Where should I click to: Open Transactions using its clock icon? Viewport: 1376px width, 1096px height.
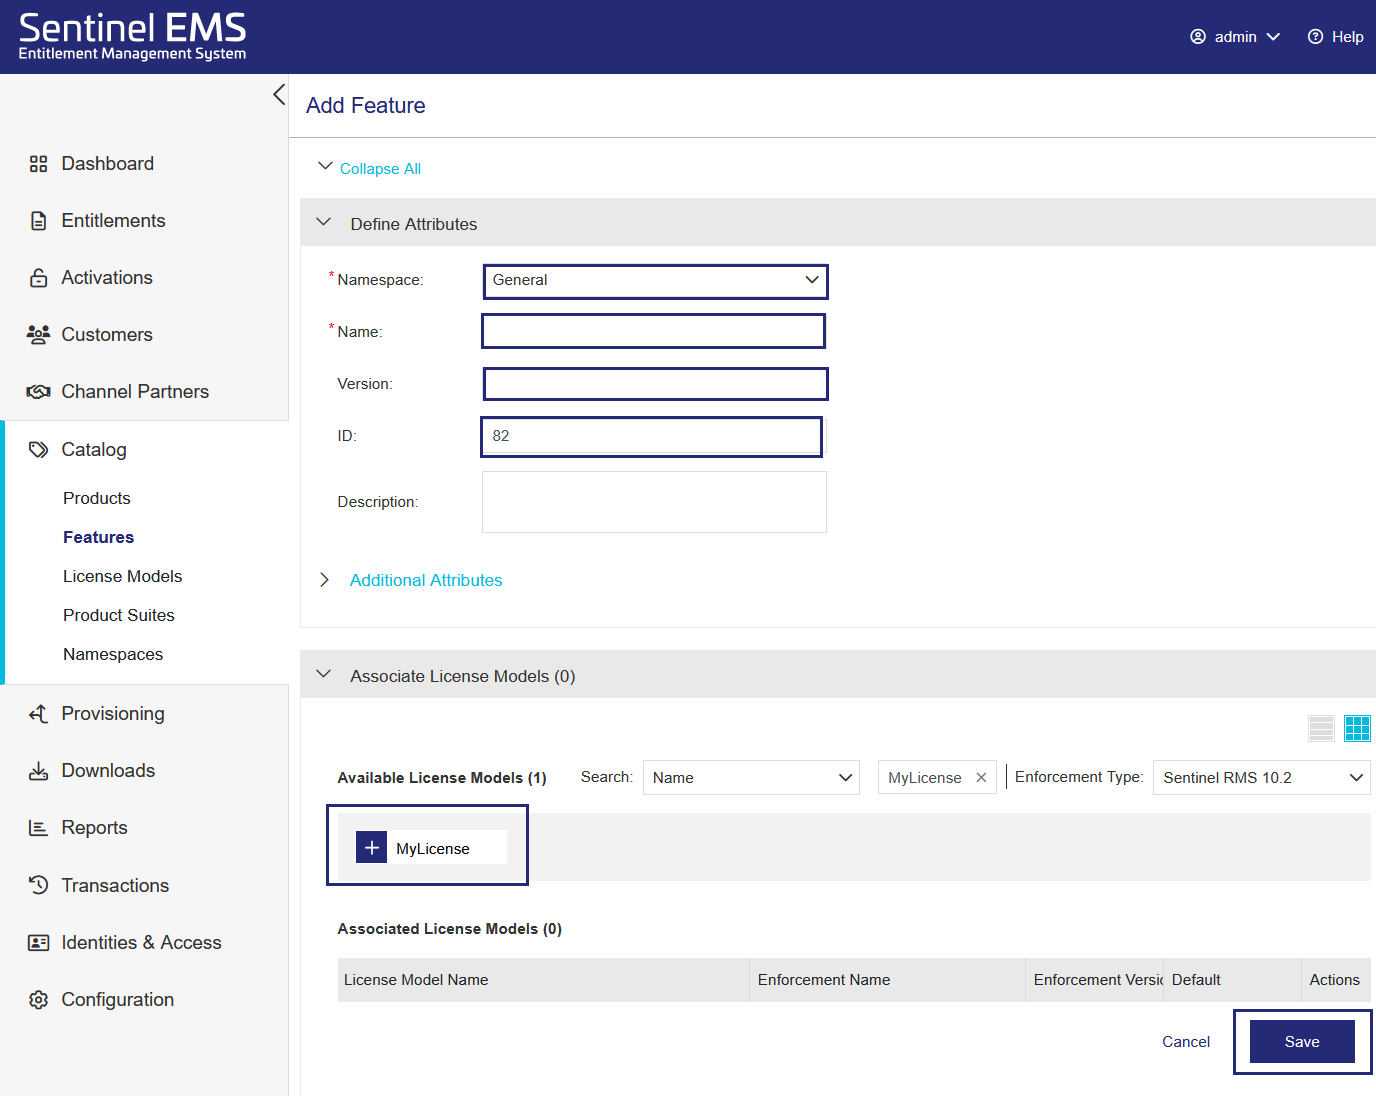click(x=38, y=885)
